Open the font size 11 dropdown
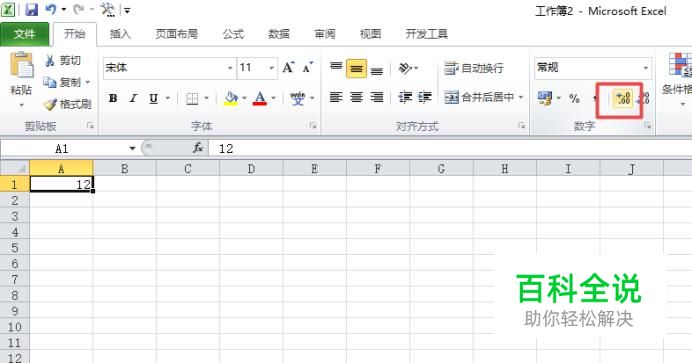 (x=271, y=68)
